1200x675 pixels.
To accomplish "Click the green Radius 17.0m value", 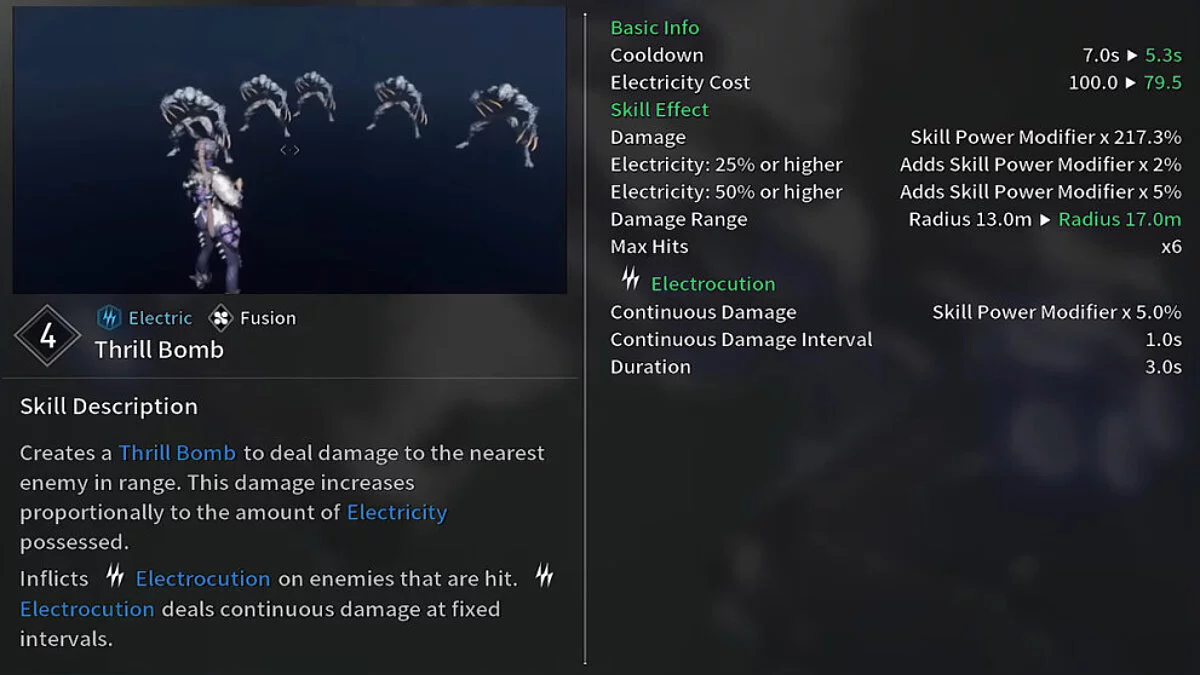I will (1120, 220).
